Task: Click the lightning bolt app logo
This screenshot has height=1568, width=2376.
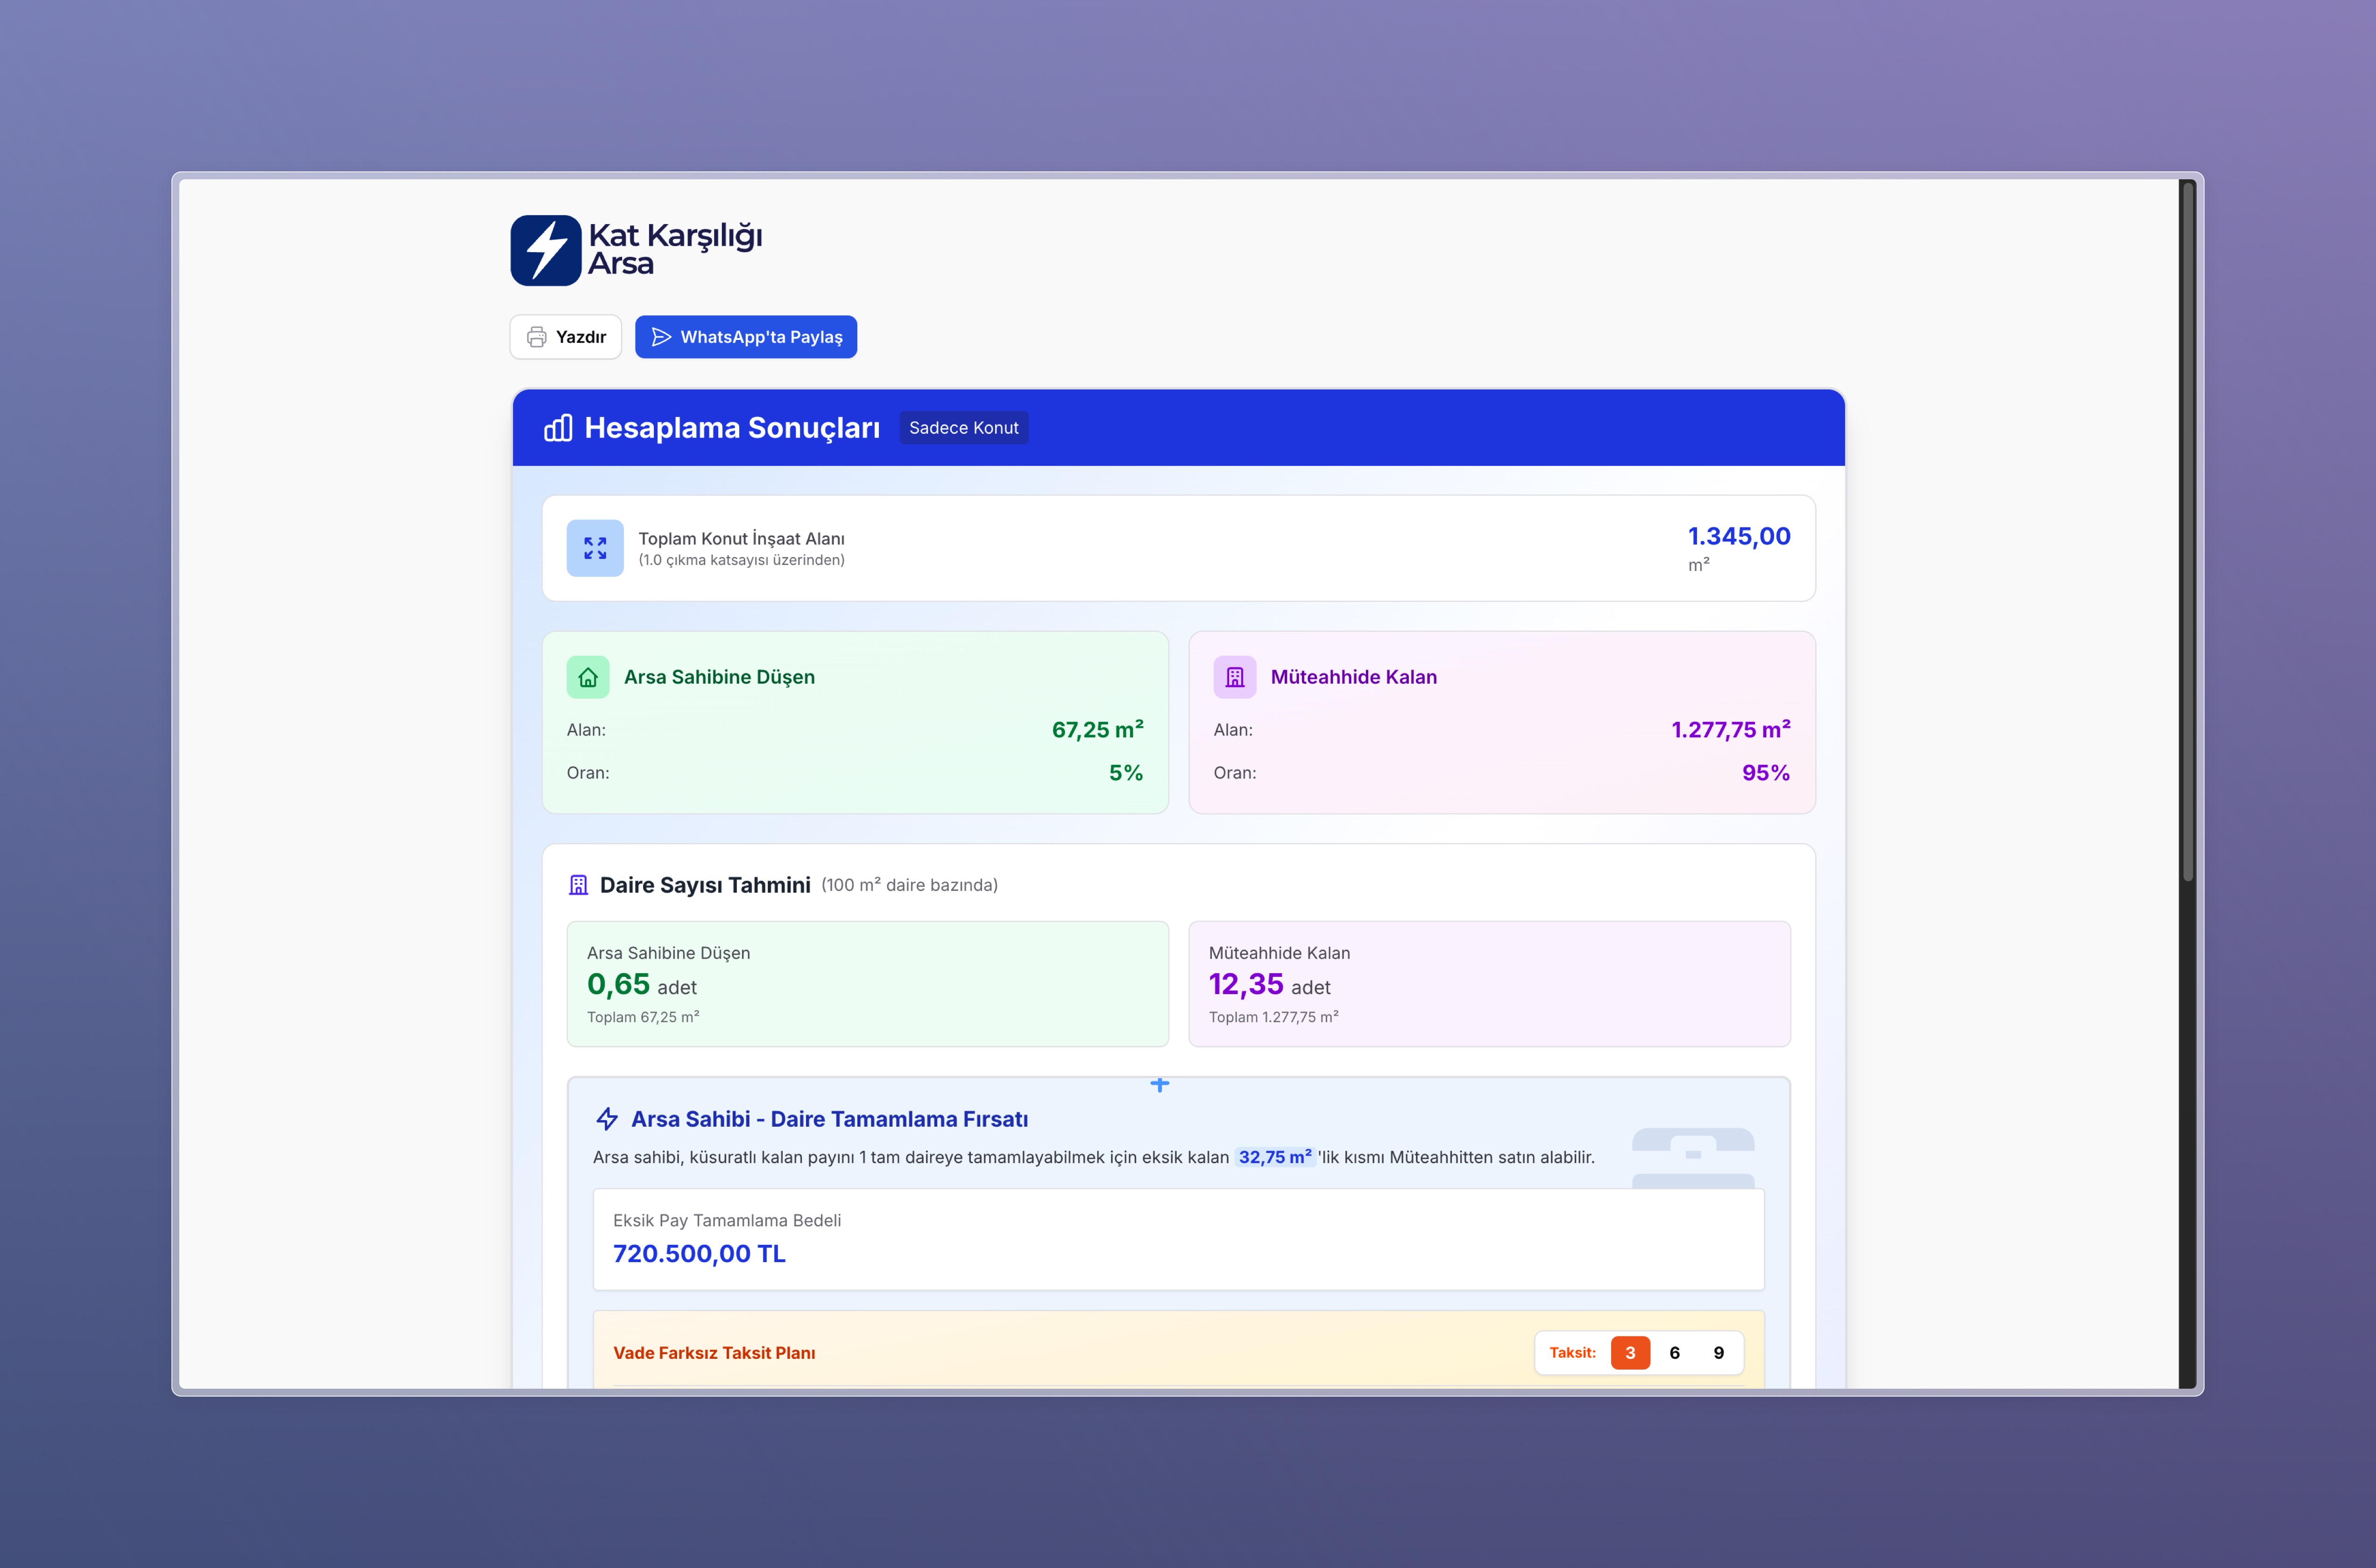Action: 545,250
